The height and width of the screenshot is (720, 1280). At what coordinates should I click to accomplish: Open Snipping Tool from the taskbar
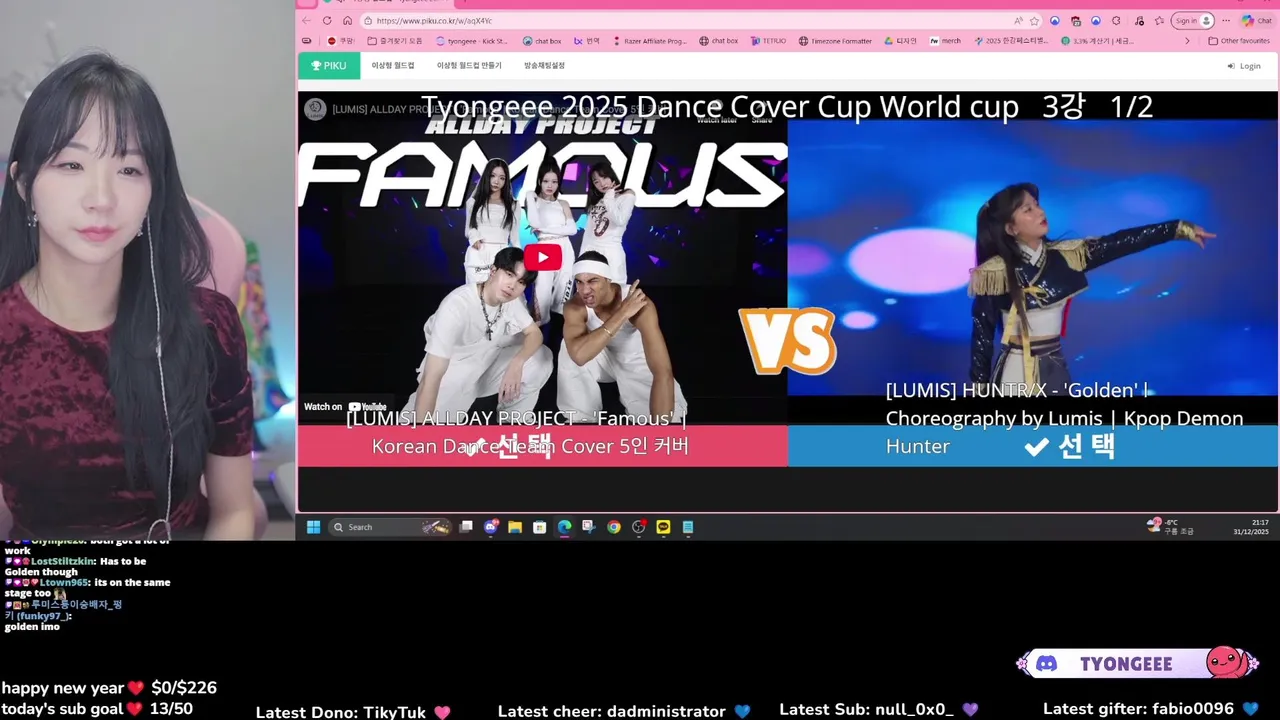(589, 527)
